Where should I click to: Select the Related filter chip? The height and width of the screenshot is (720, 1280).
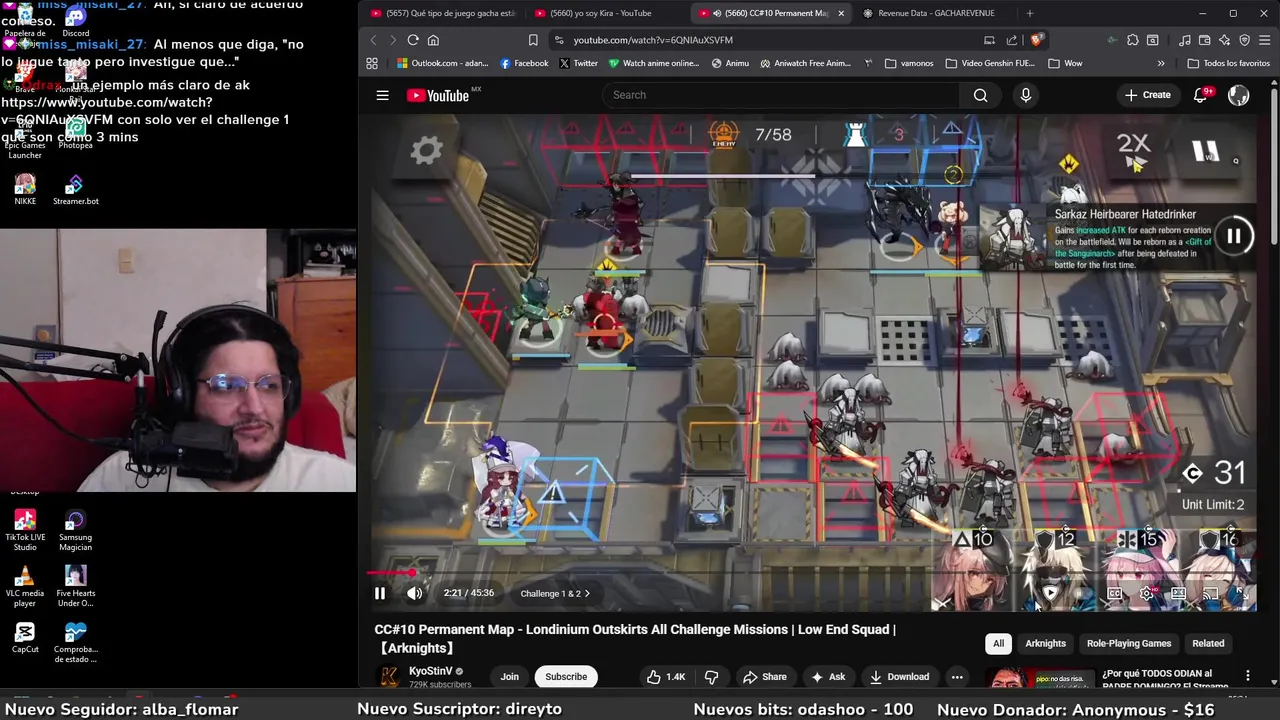click(x=1208, y=643)
